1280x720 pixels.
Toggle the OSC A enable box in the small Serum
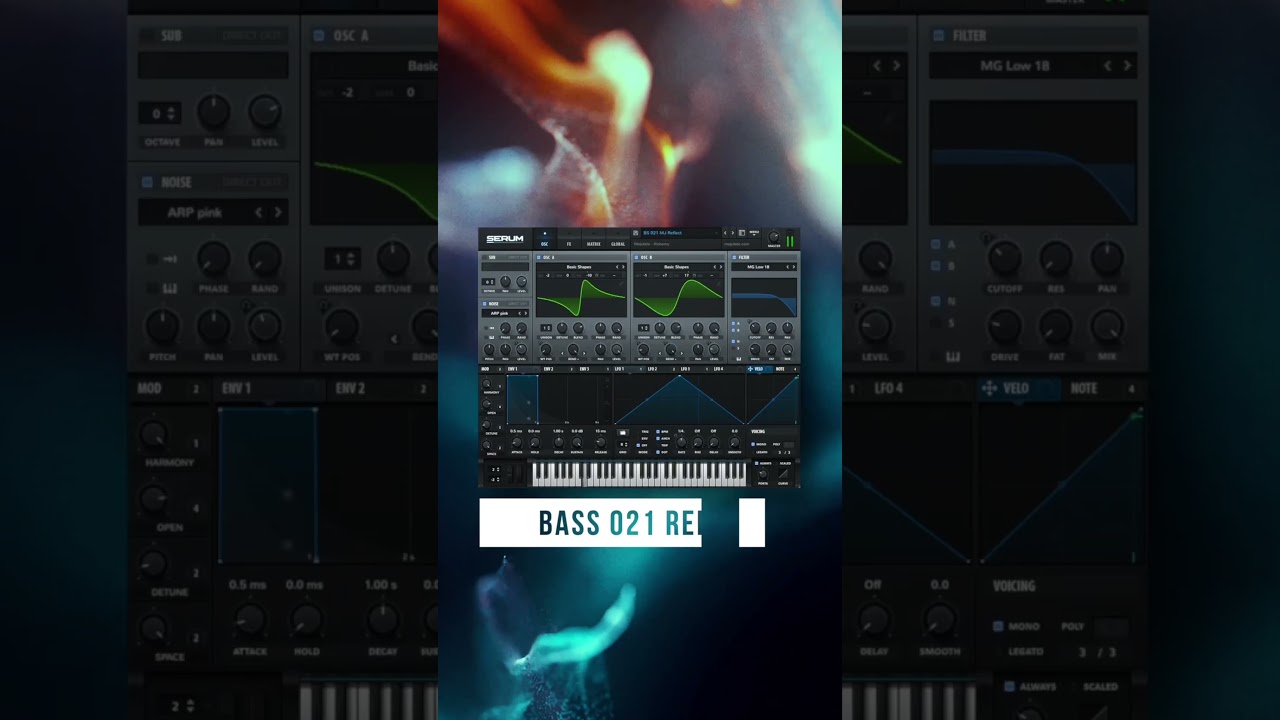coord(538,257)
